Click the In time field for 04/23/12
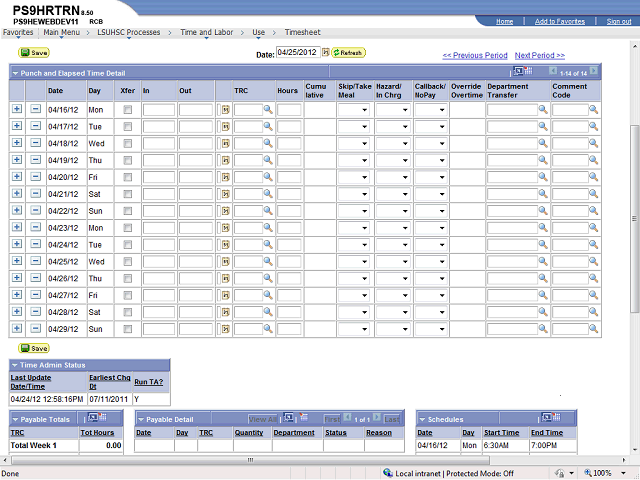Image resolution: width=640 pixels, height=480 pixels. click(x=158, y=228)
